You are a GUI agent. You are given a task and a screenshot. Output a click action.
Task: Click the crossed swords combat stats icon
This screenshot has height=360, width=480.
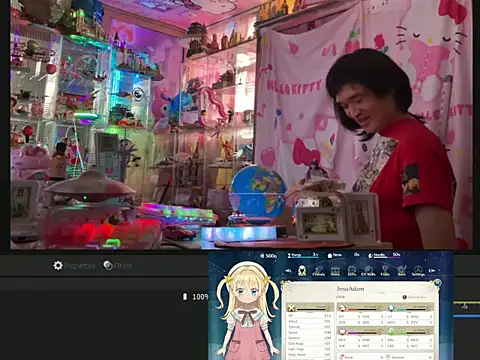pos(292,308)
